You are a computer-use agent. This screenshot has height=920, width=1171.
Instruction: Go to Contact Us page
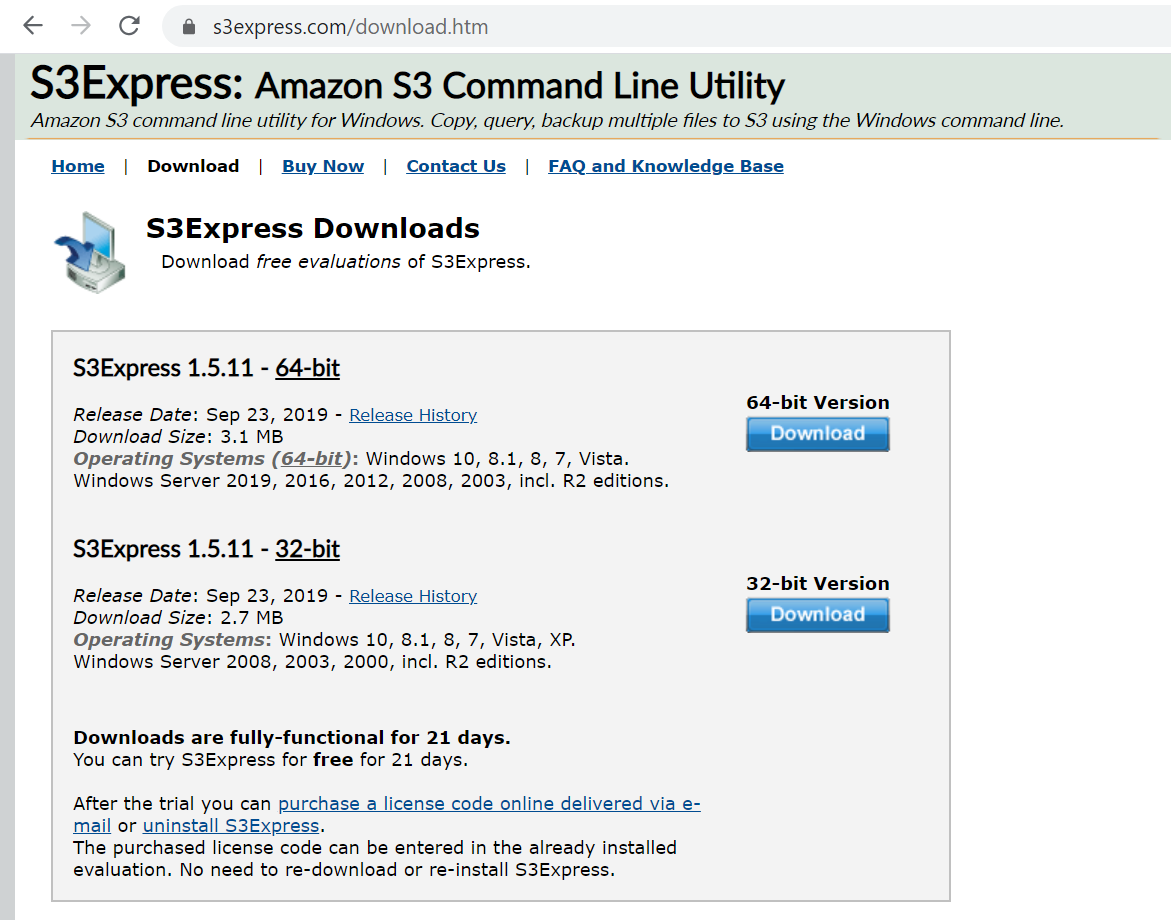click(x=456, y=166)
